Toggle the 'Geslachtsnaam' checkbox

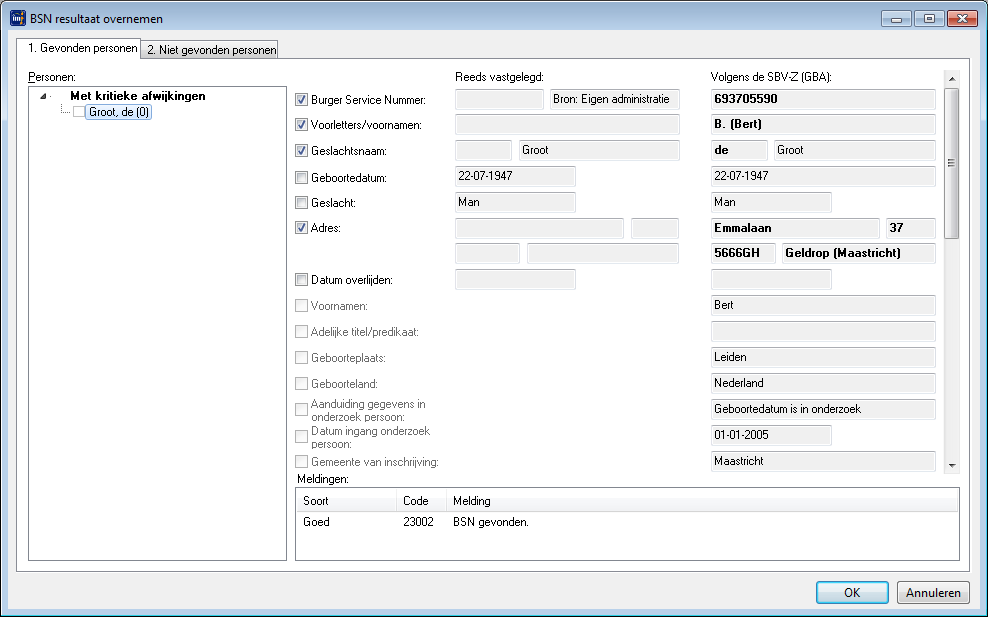[x=301, y=151]
